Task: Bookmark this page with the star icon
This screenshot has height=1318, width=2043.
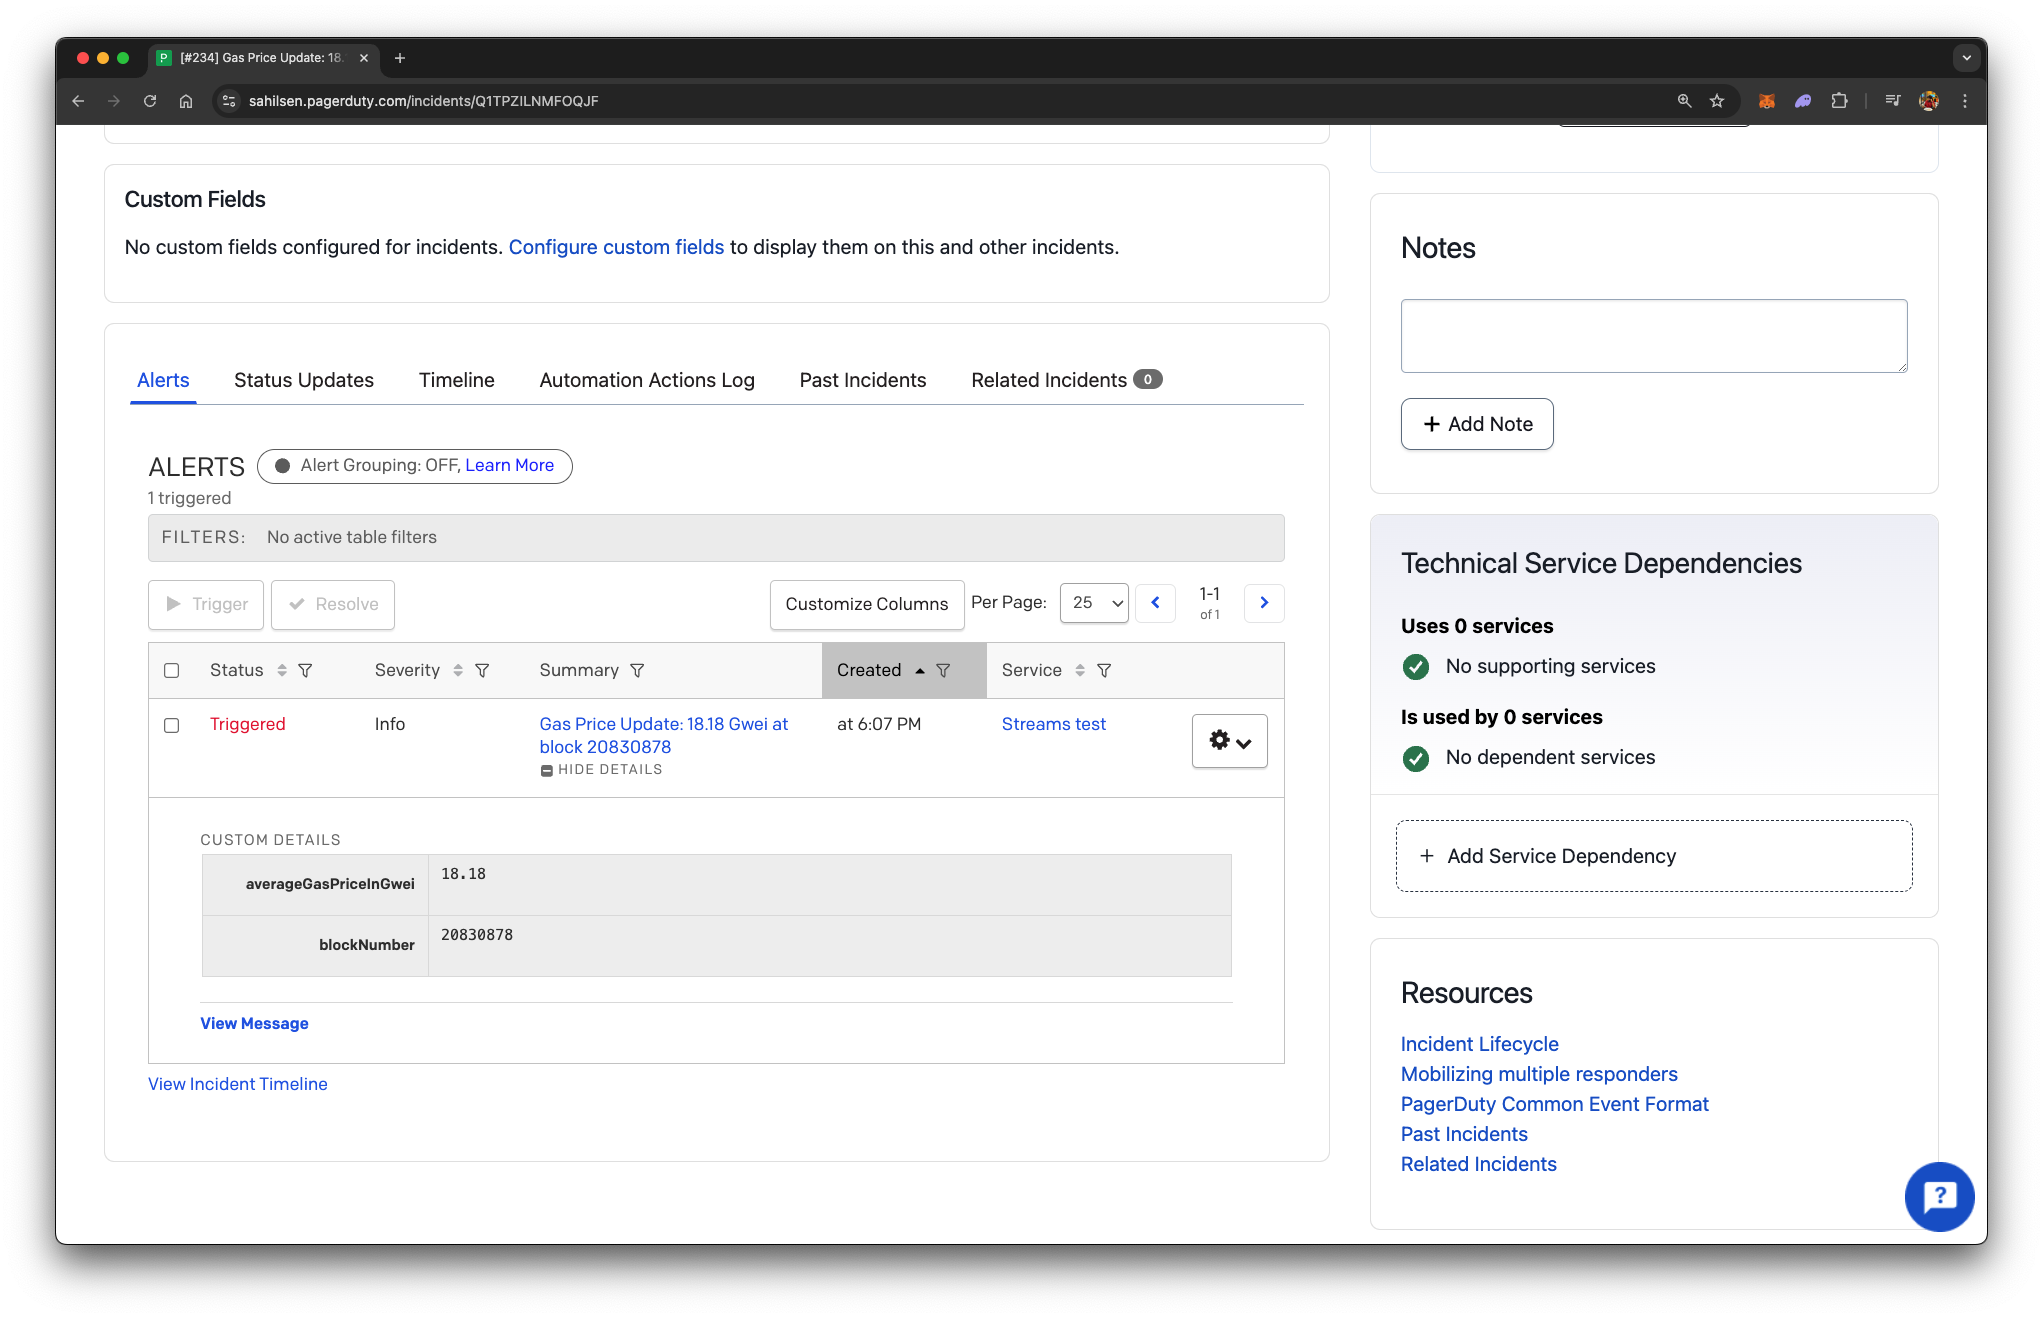Action: (x=1717, y=101)
